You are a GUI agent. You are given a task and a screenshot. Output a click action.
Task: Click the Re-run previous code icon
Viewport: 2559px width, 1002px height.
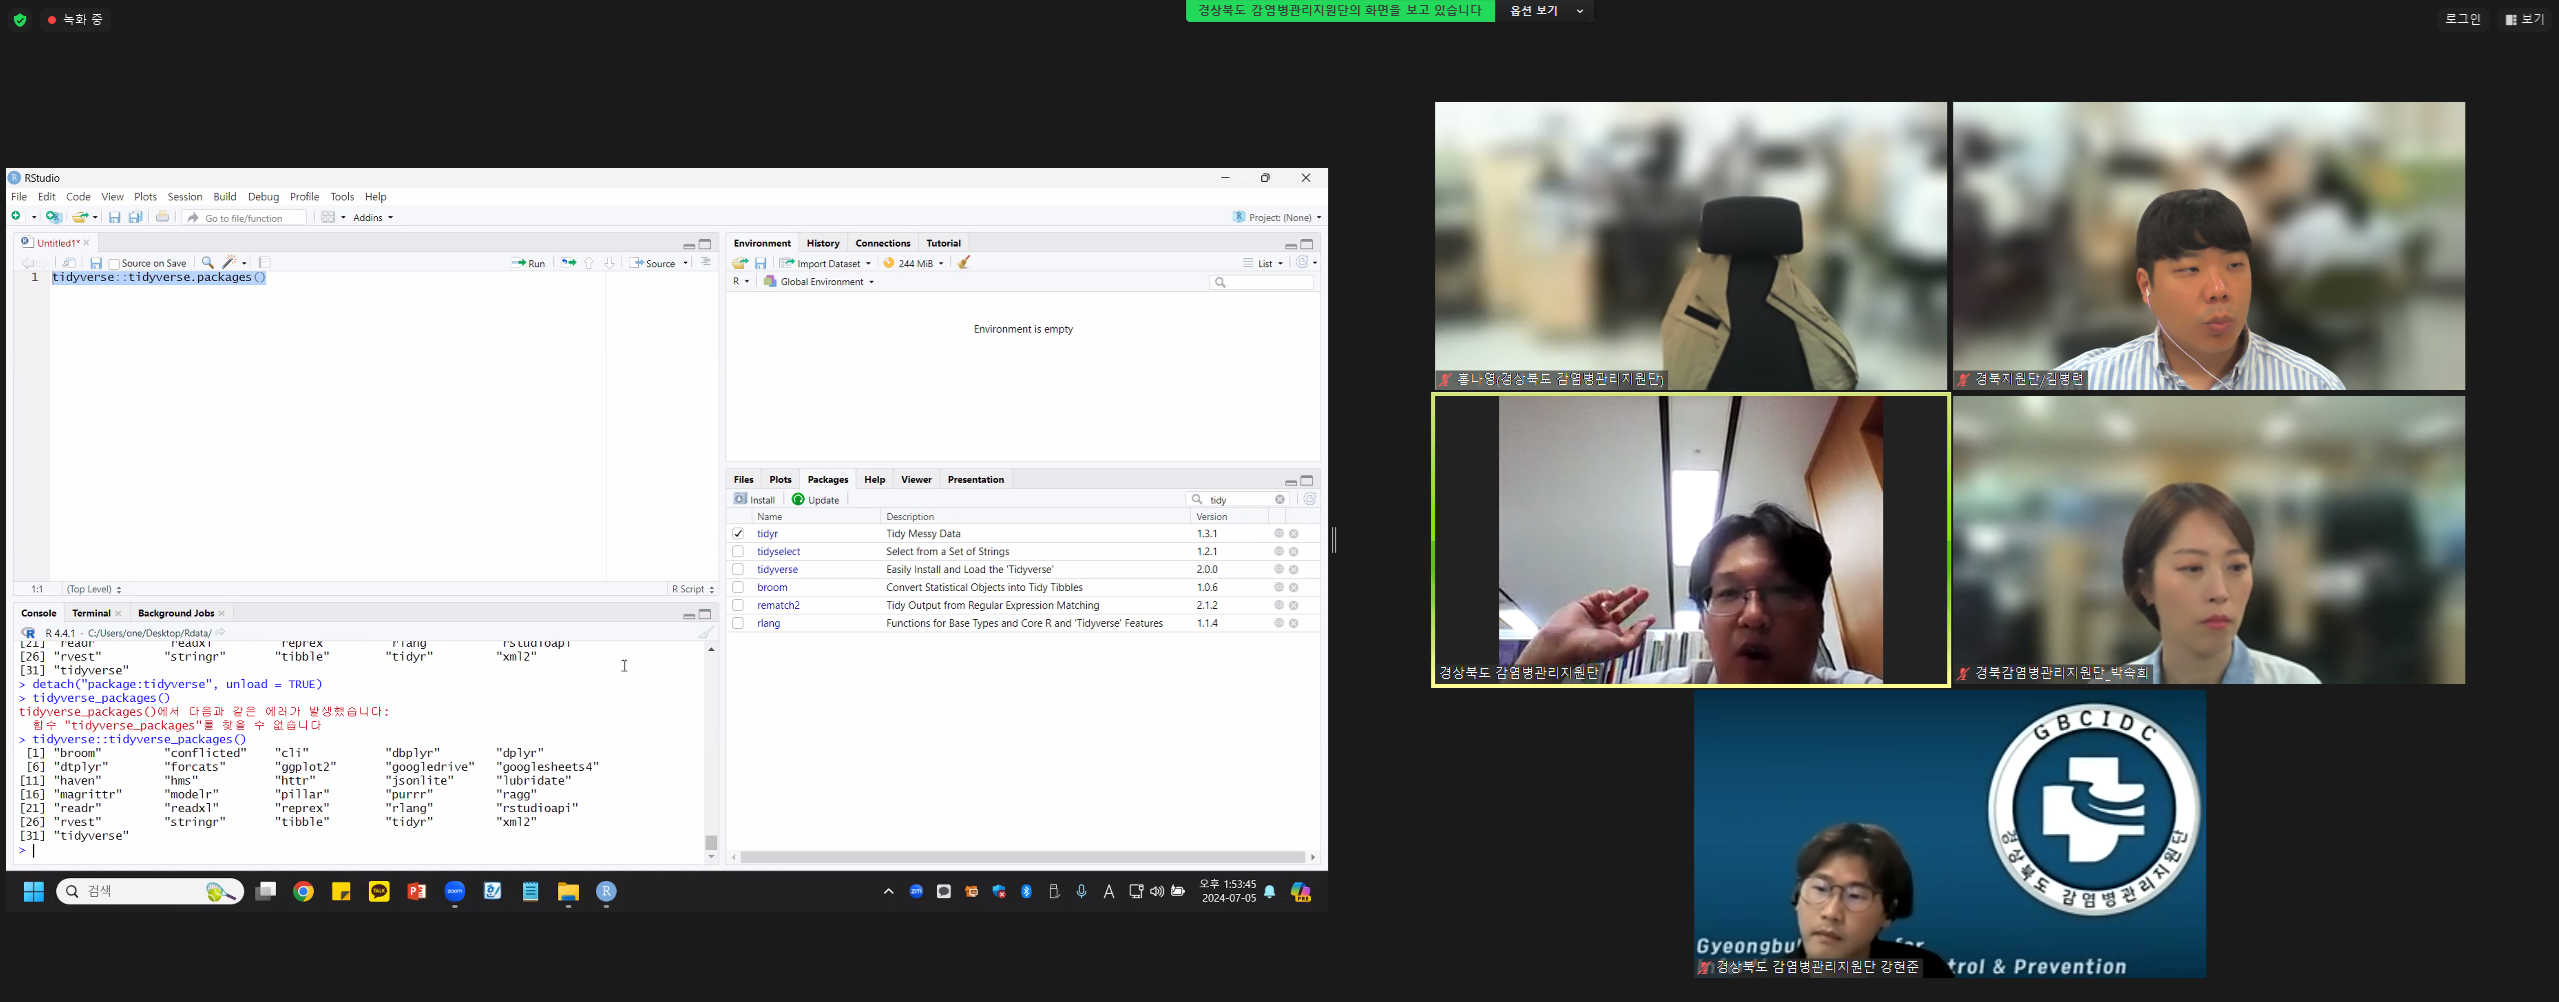pos(569,263)
